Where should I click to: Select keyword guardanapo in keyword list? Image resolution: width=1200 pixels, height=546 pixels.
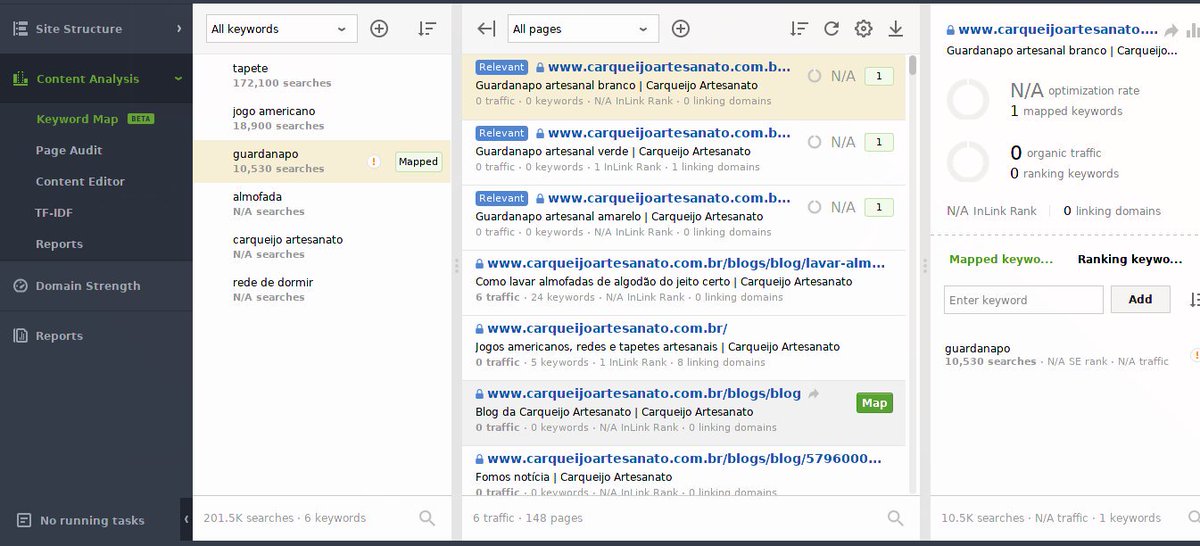click(x=321, y=161)
